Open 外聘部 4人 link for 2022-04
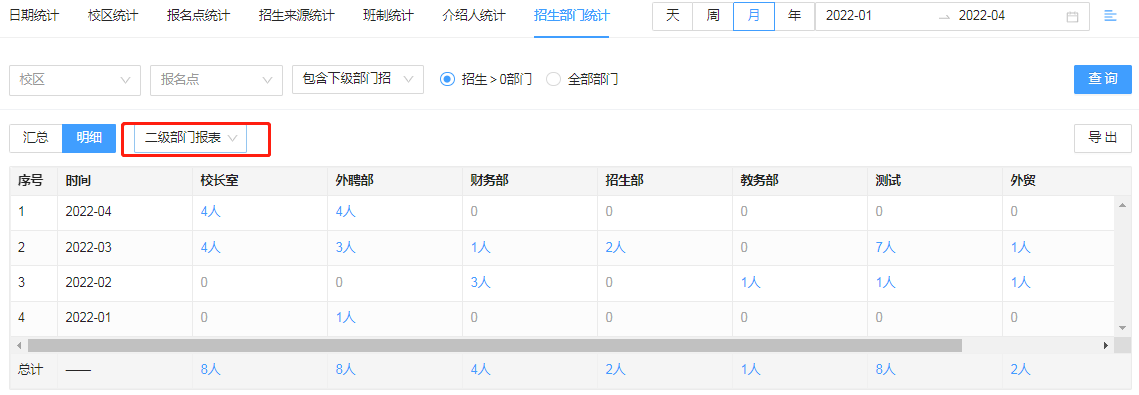The image size is (1139, 395). tap(345, 212)
